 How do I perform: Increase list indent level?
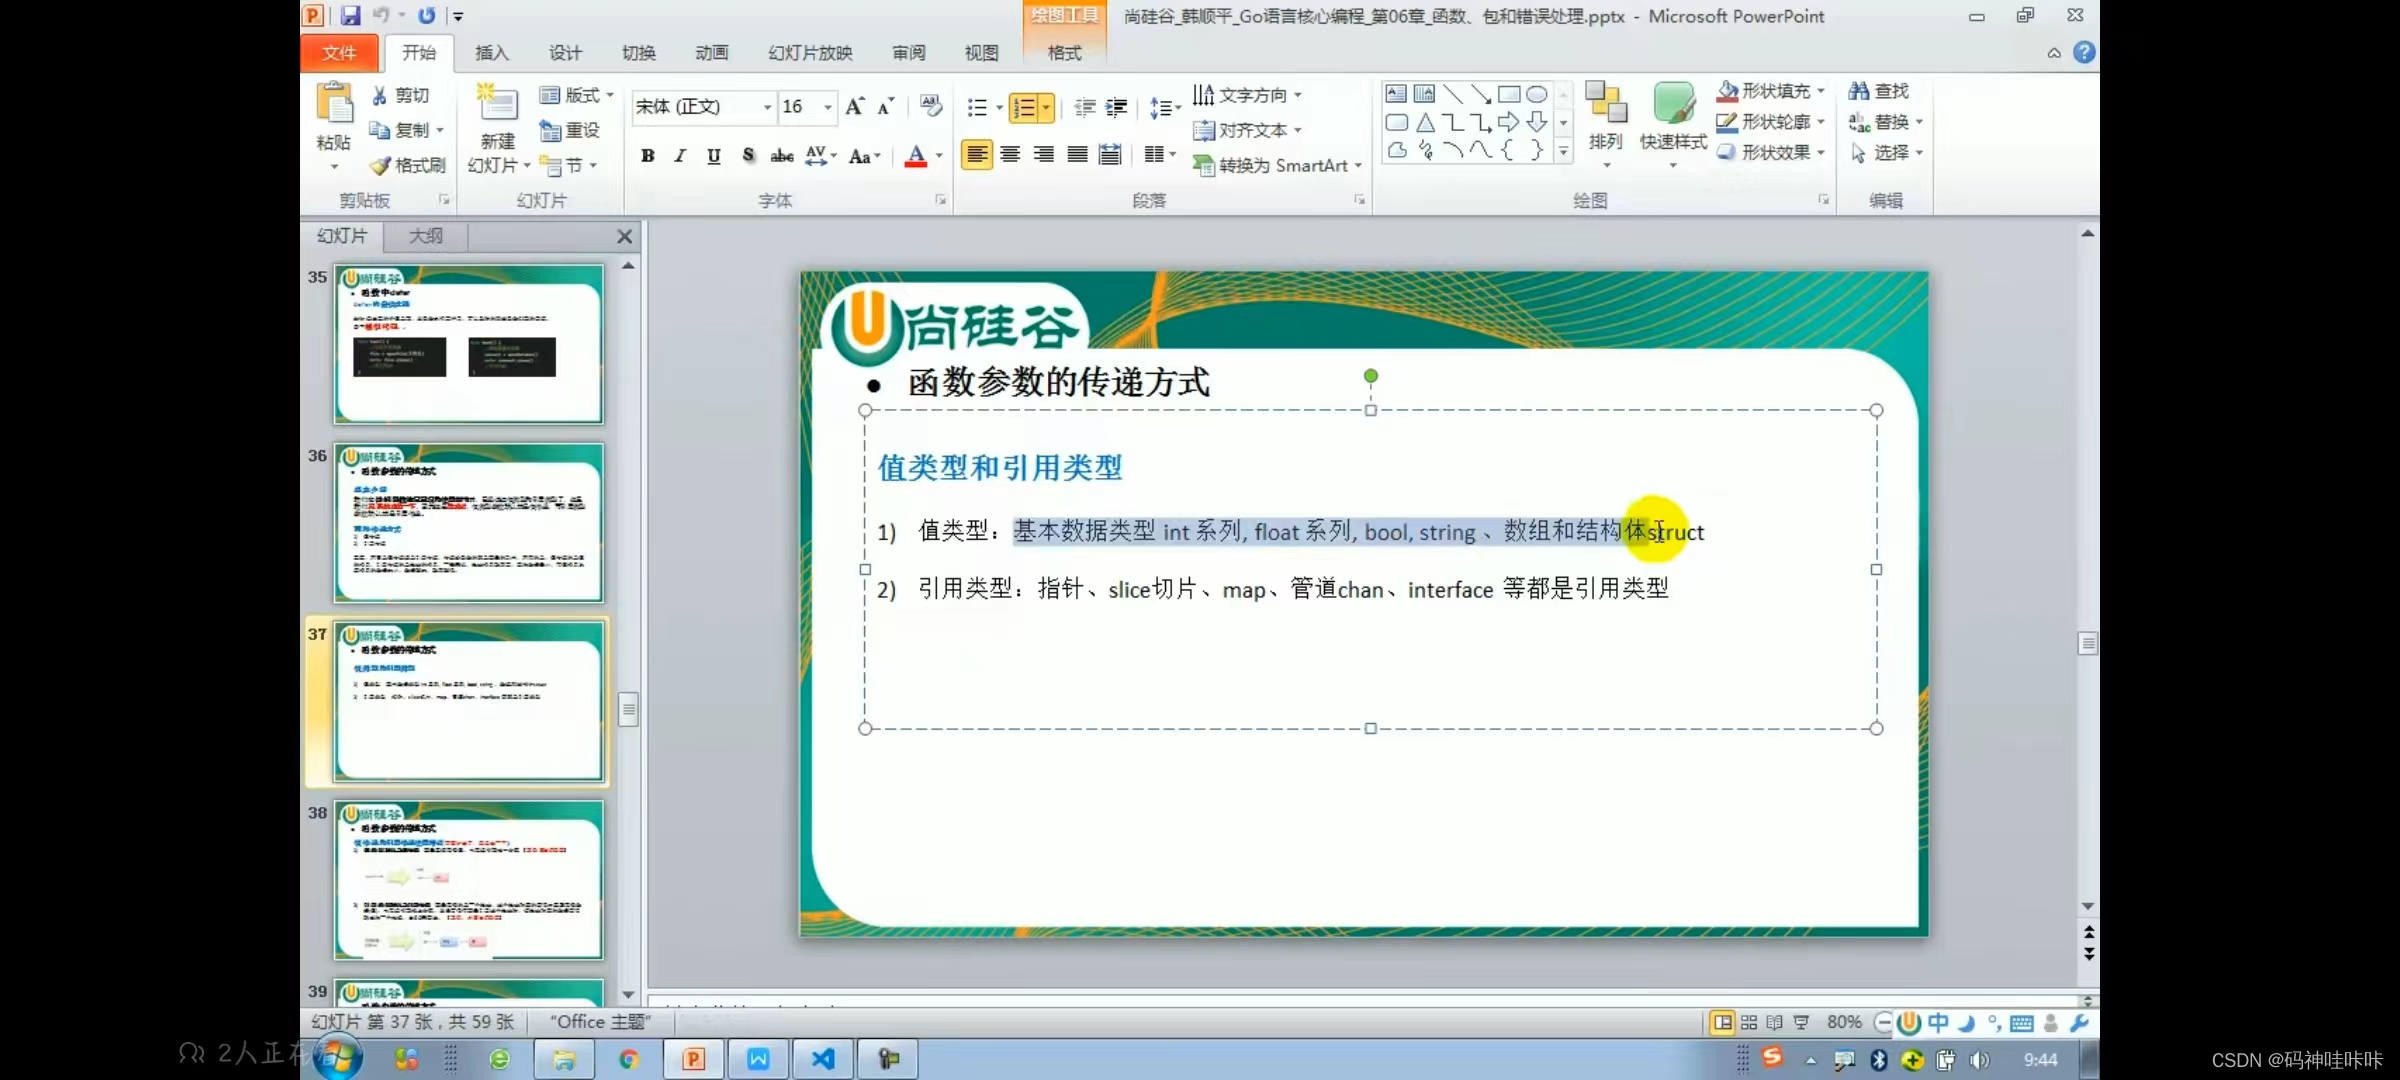tap(1116, 107)
